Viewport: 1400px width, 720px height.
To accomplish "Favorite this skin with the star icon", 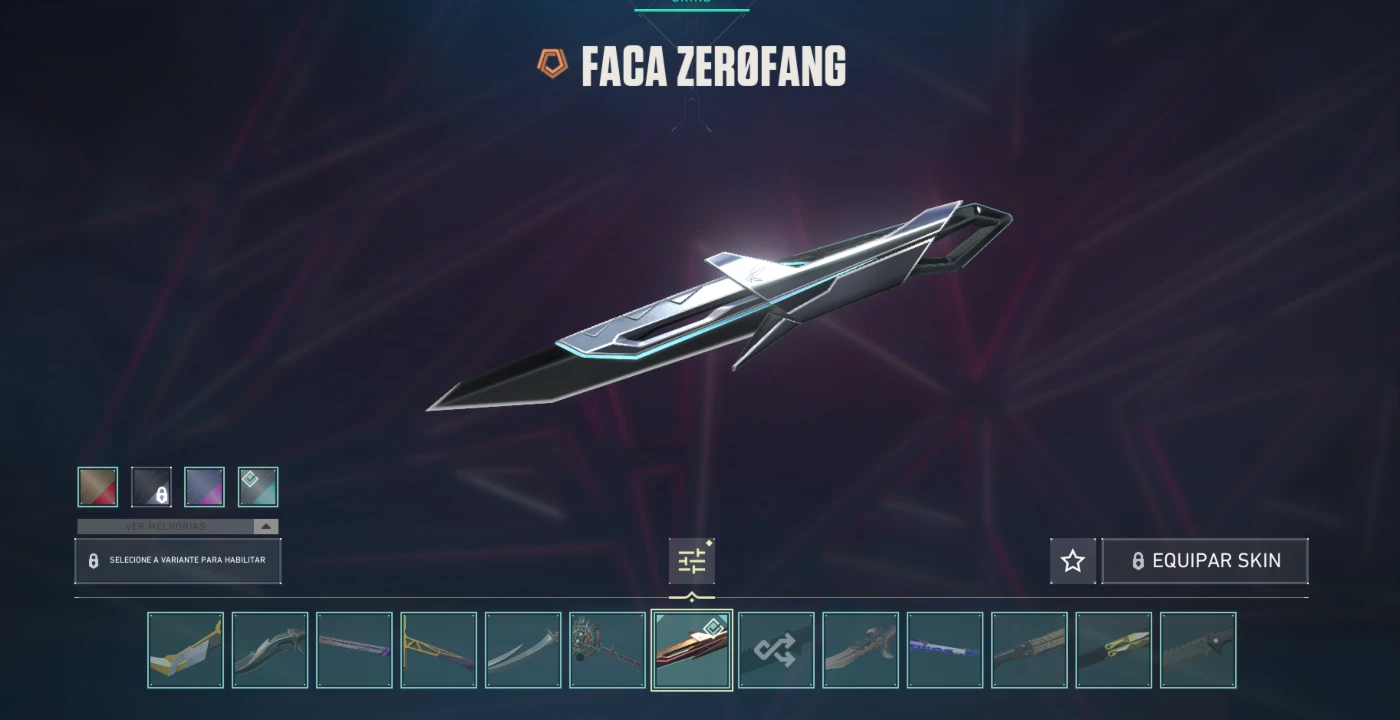I will click(1073, 561).
